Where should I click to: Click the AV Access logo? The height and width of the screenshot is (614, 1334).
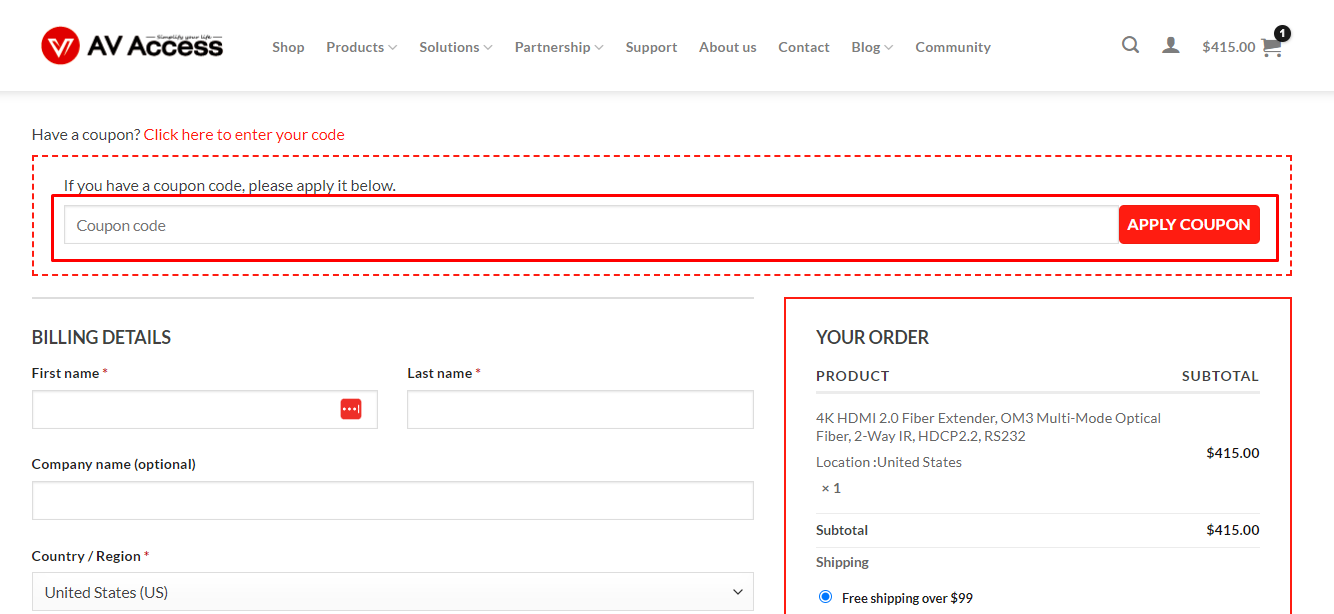[132, 46]
